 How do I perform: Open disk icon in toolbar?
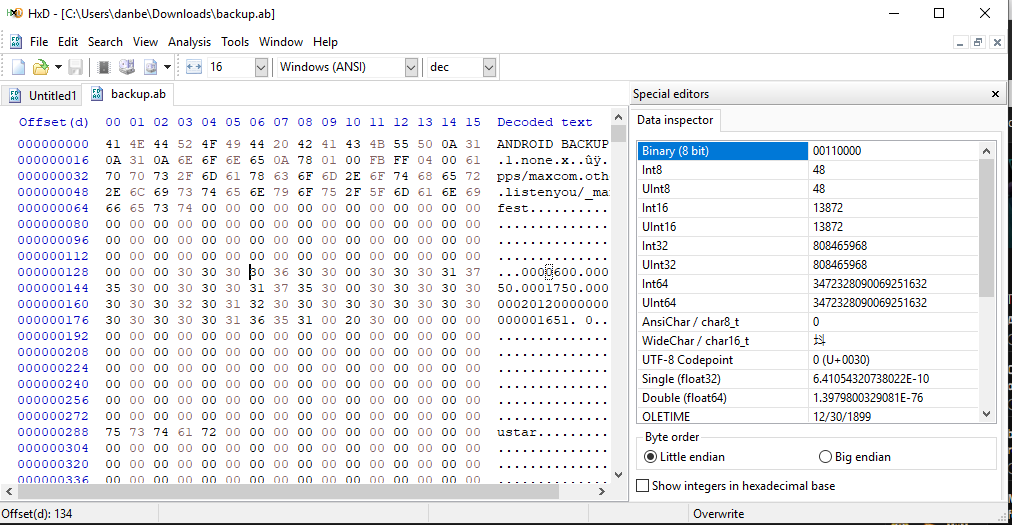click(126, 67)
